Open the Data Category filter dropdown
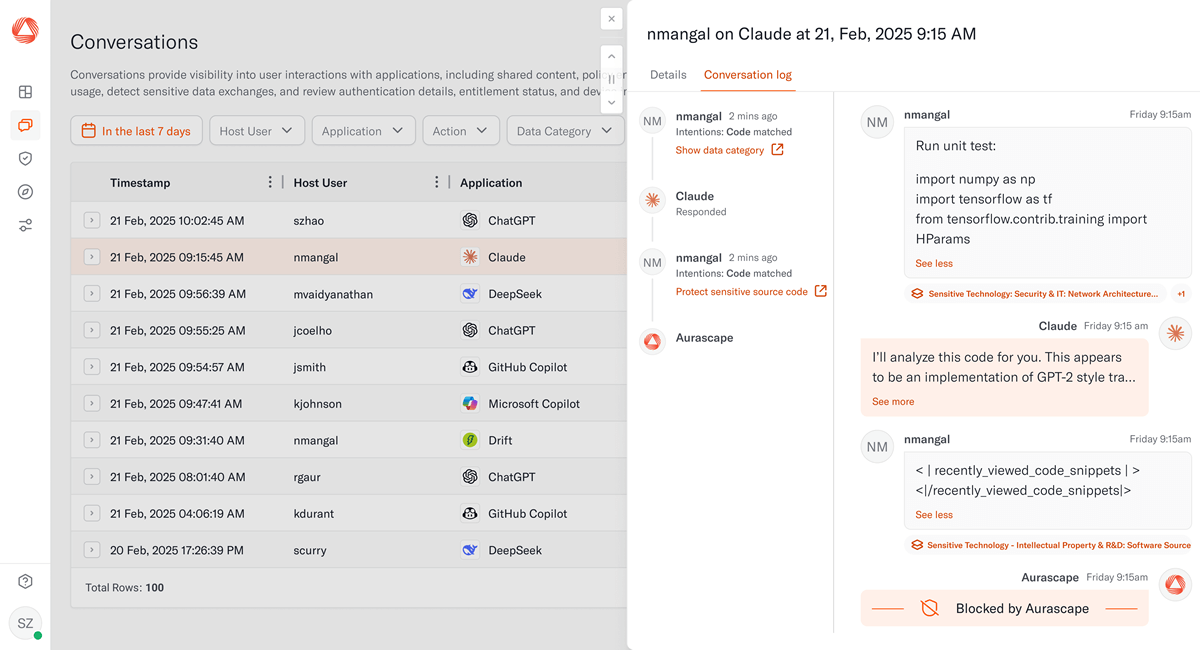Image resolution: width=1200 pixels, height=650 pixels. (x=565, y=131)
